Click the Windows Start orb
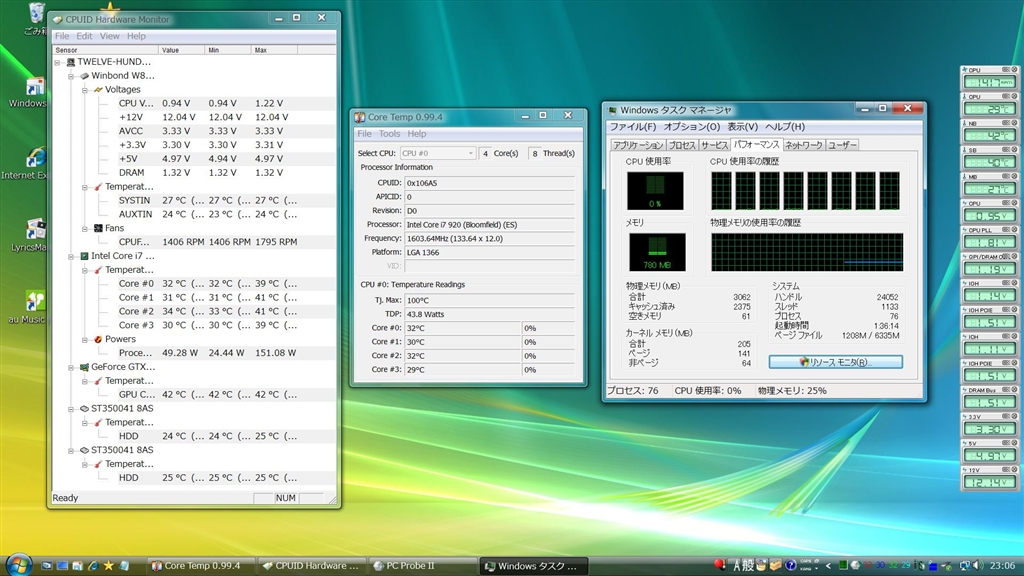 [17, 564]
